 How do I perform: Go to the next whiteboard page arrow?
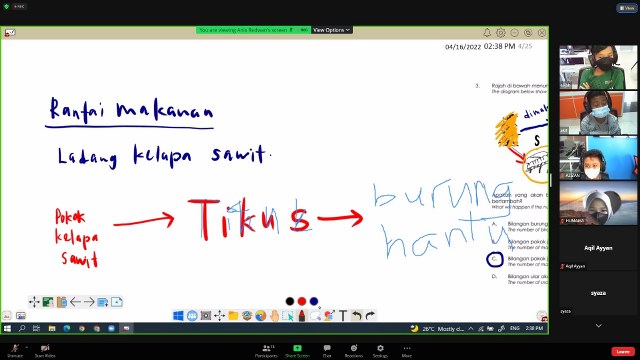(x=89, y=302)
